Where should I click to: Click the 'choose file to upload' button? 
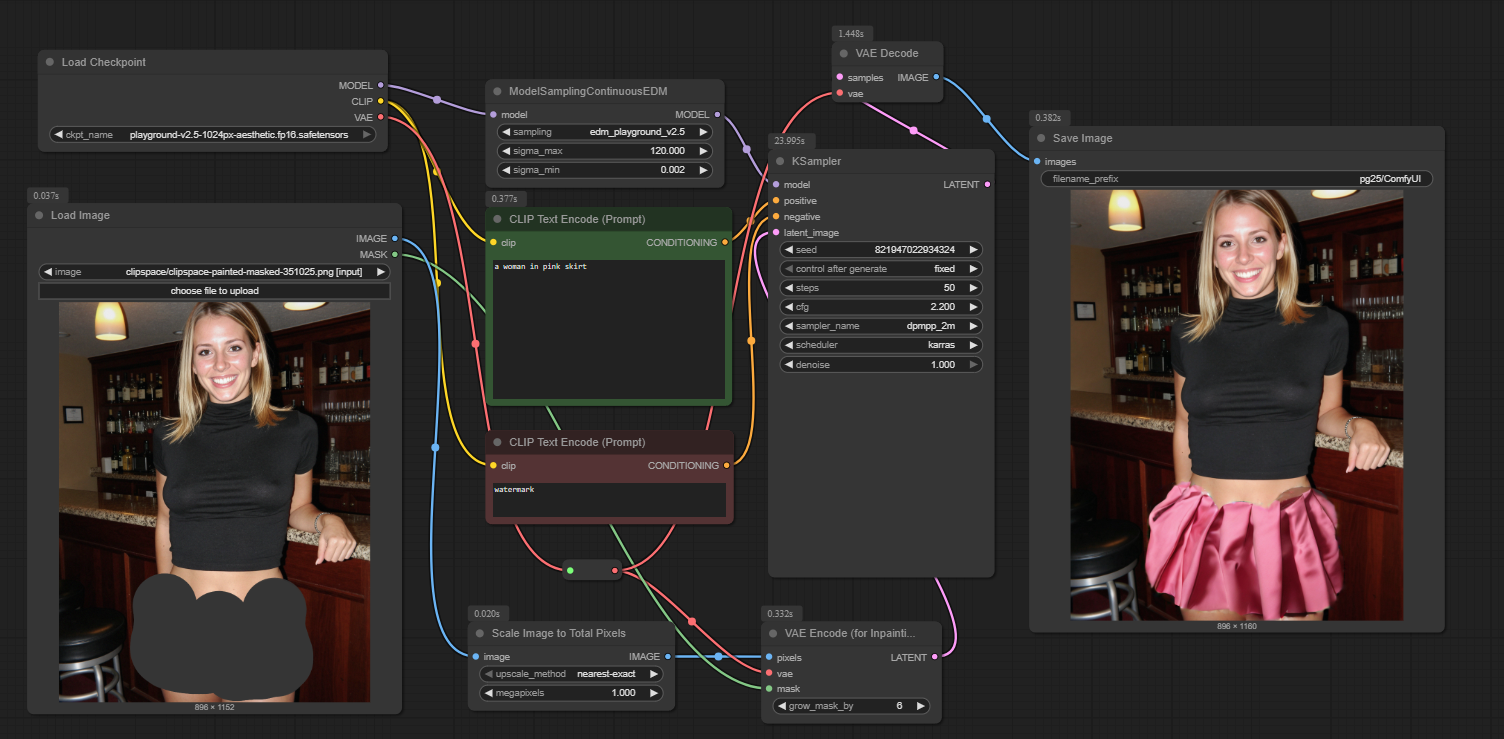pyautogui.click(x=214, y=291)
